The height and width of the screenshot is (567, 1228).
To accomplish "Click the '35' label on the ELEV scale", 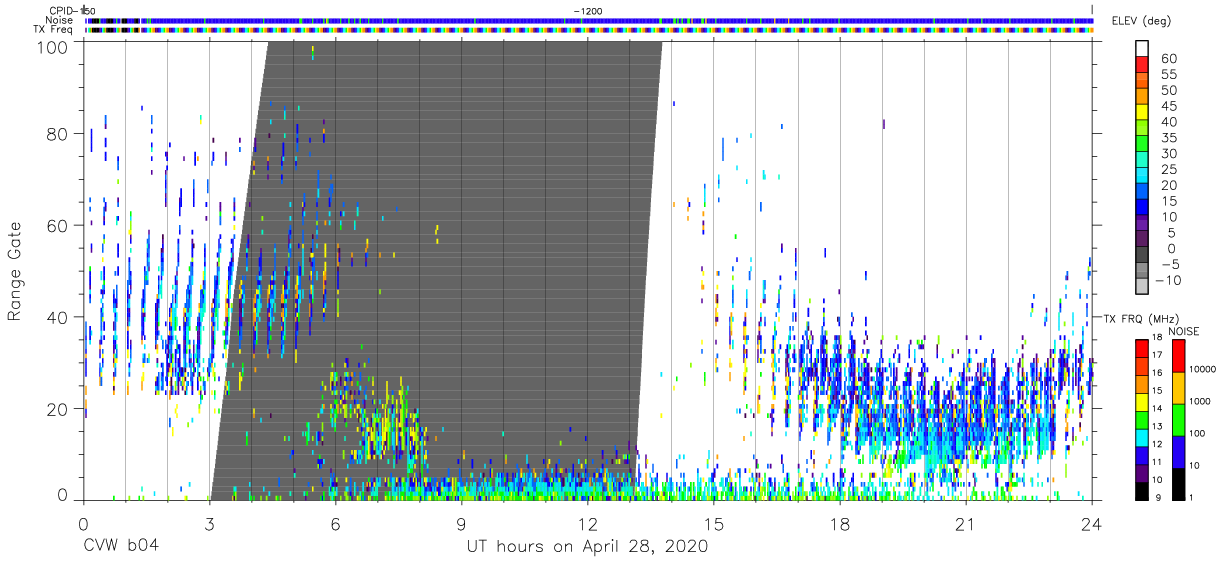I will tap(1169, 137).
